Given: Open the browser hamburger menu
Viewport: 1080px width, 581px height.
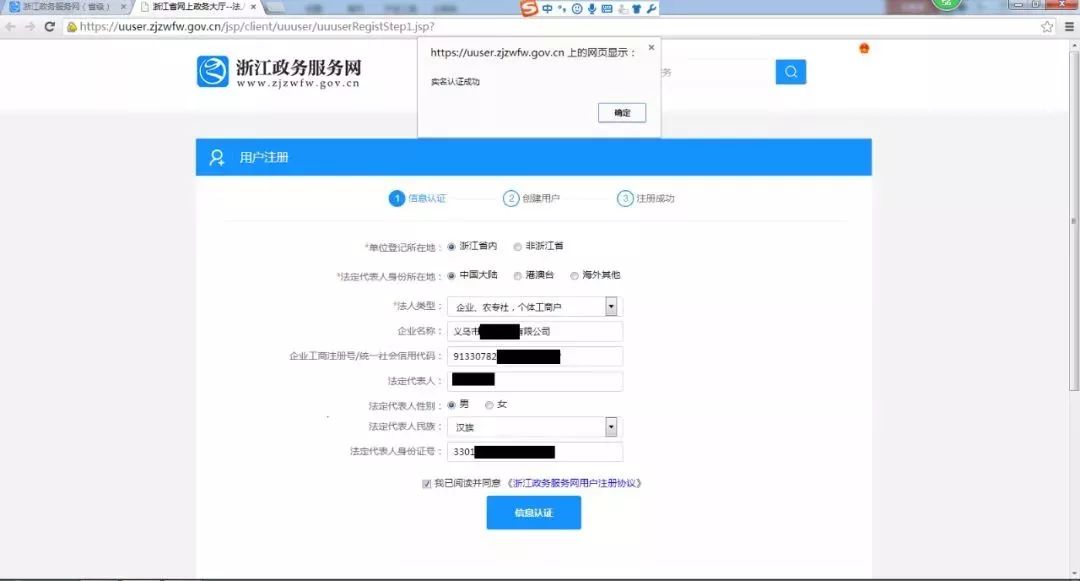Looking at the screenshot, I should tap(1069, 27).
